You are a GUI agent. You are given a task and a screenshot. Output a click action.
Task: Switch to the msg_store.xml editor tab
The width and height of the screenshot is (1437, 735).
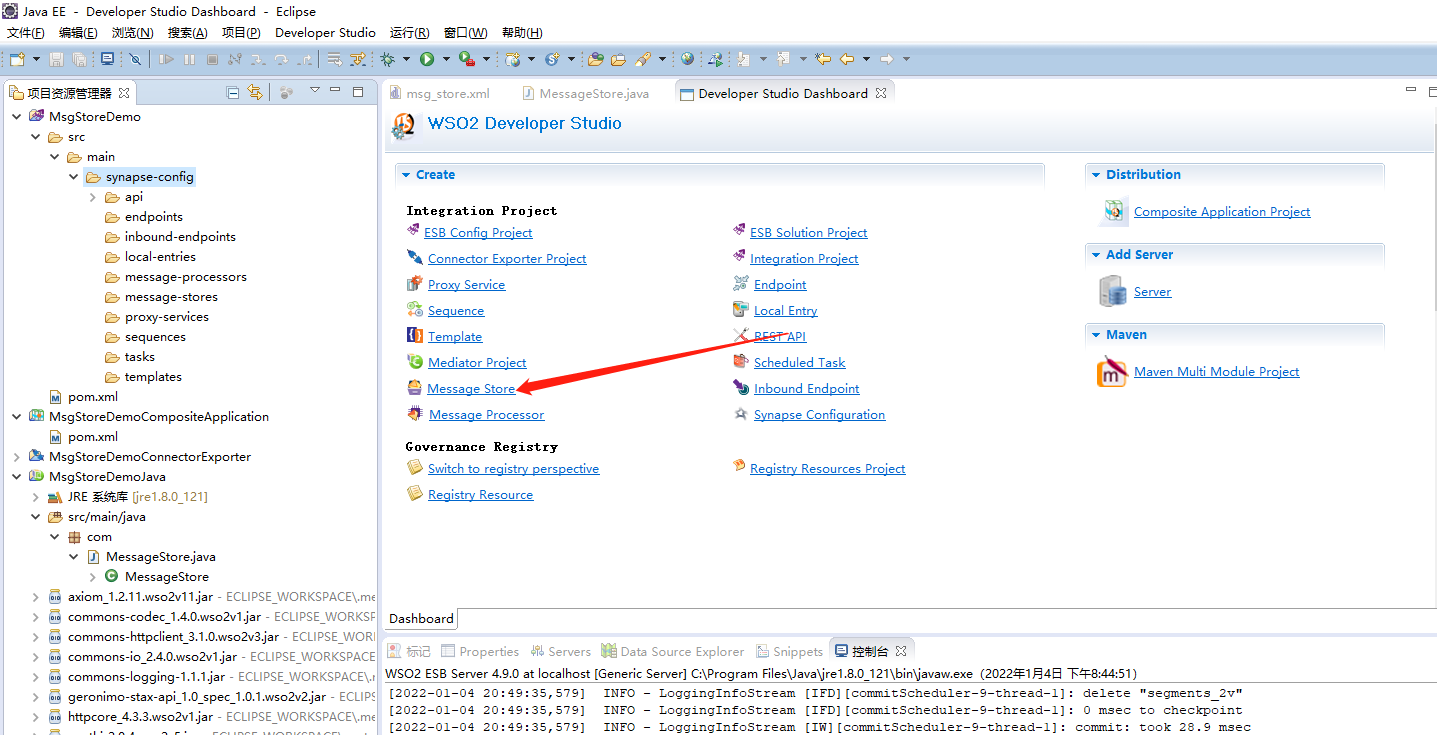(x=439, y=93)
